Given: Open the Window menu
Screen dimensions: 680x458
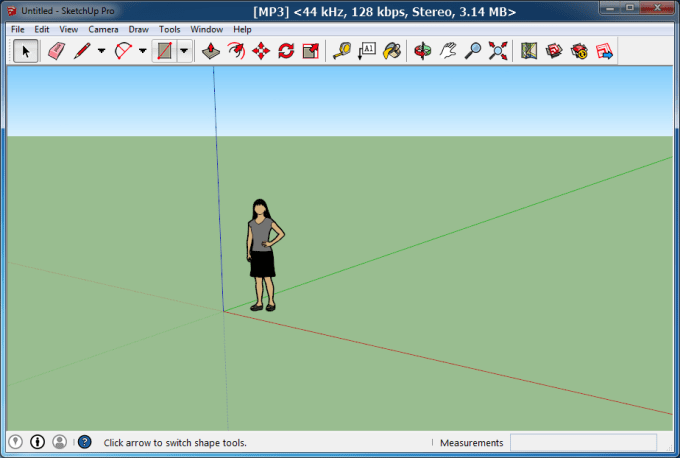Looking at the screenshot, I should point(206,29).
